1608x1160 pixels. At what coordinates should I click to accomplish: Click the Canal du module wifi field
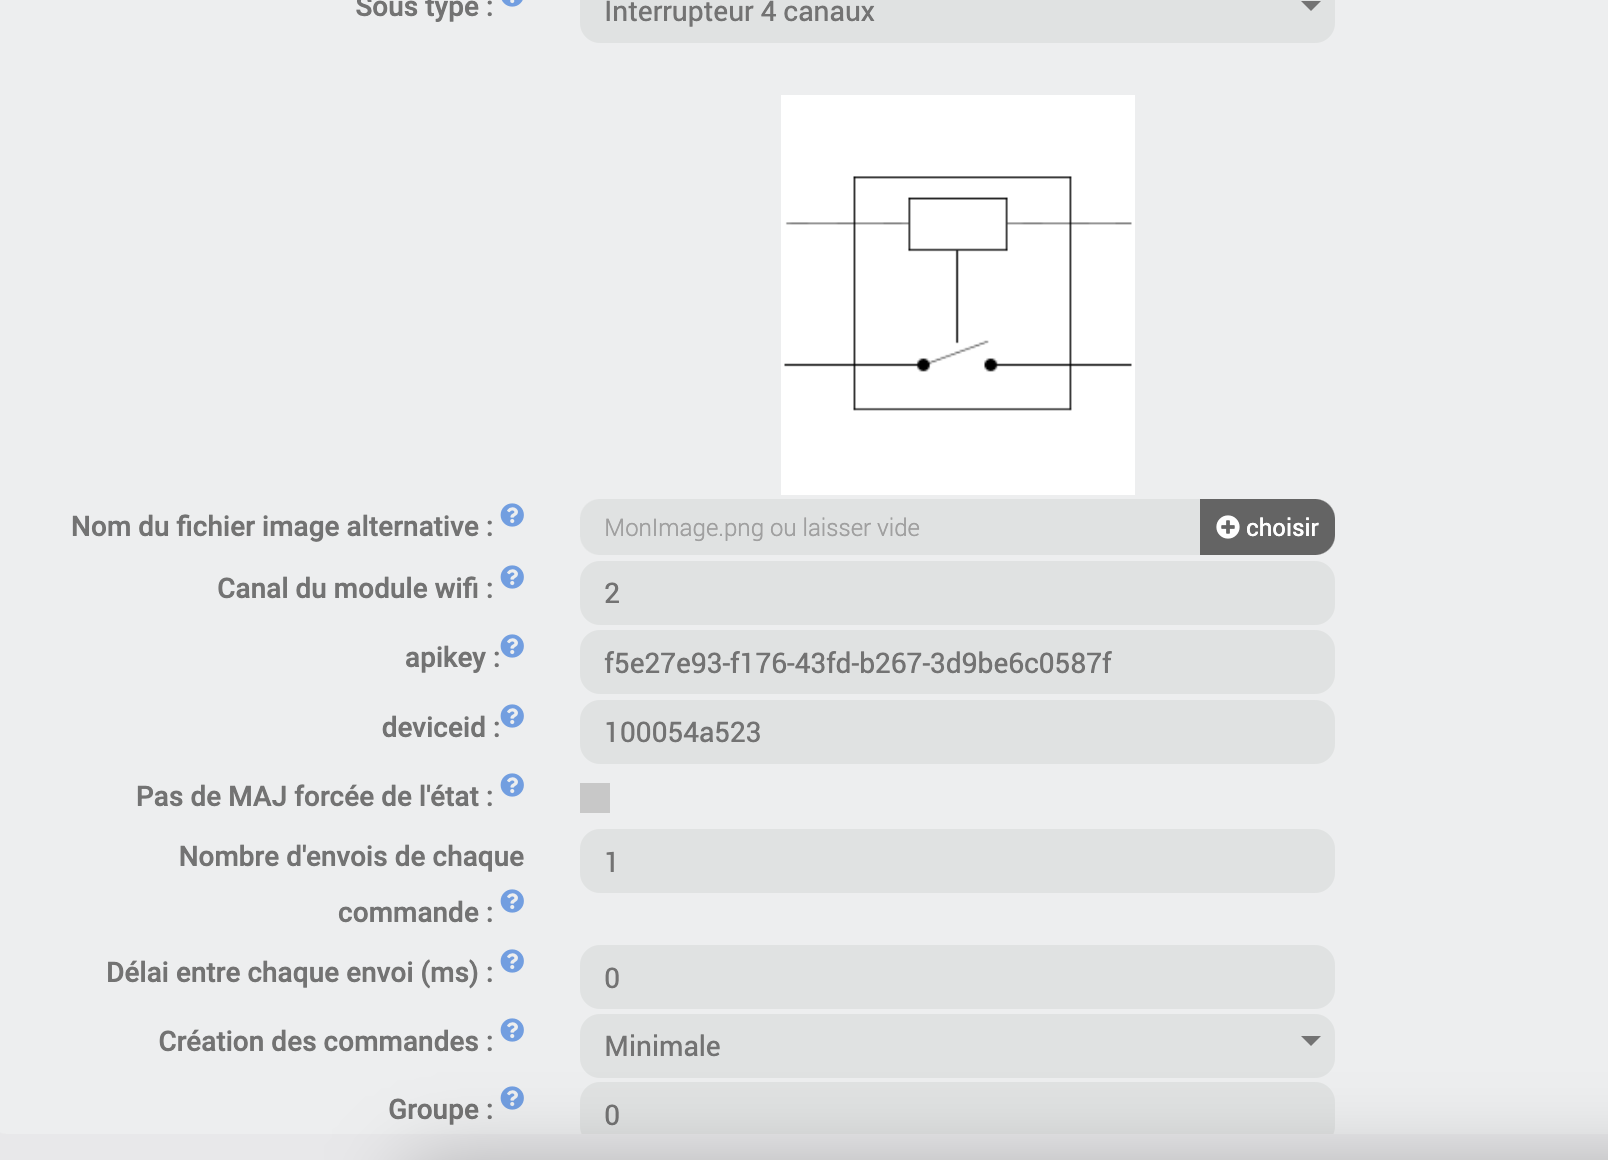pyautogui.click(x=956, y=593)
